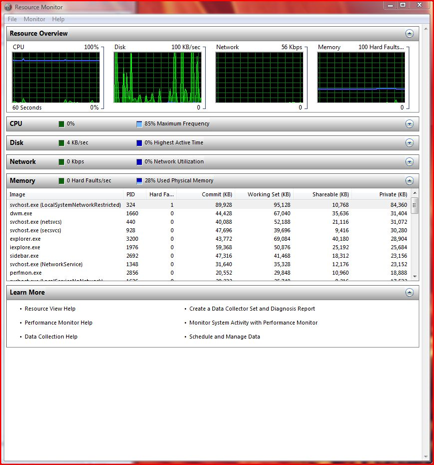Click the green Network 0 Kbps square
The image size is (434, 465).
(61, 162)
